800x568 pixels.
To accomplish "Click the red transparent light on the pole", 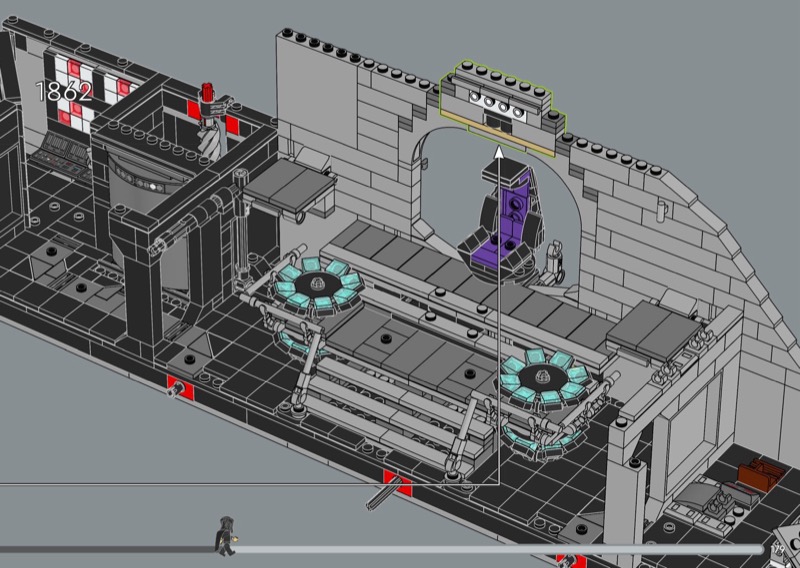I will [x=209, y=92].
